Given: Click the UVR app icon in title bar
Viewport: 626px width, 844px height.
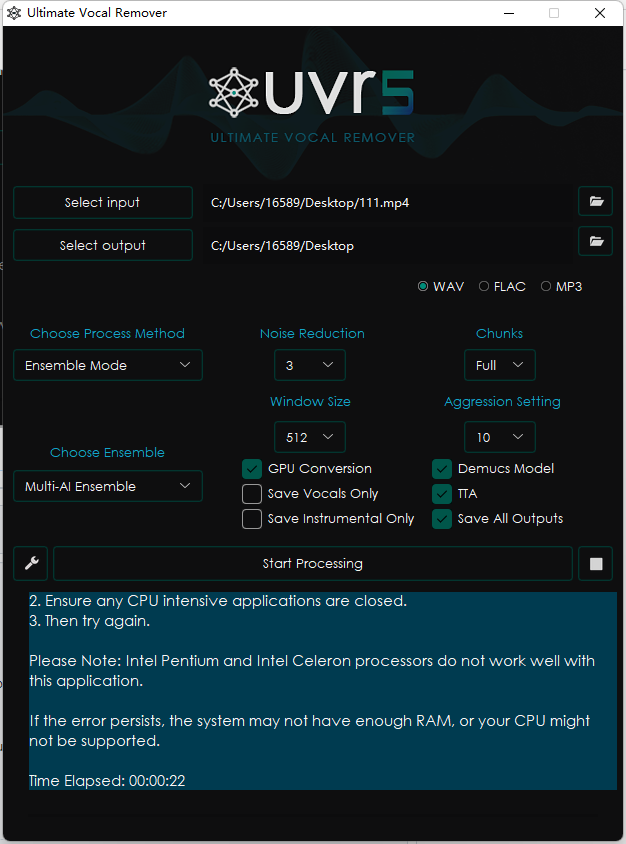Looking at the screenshot, I should point(13,13).
